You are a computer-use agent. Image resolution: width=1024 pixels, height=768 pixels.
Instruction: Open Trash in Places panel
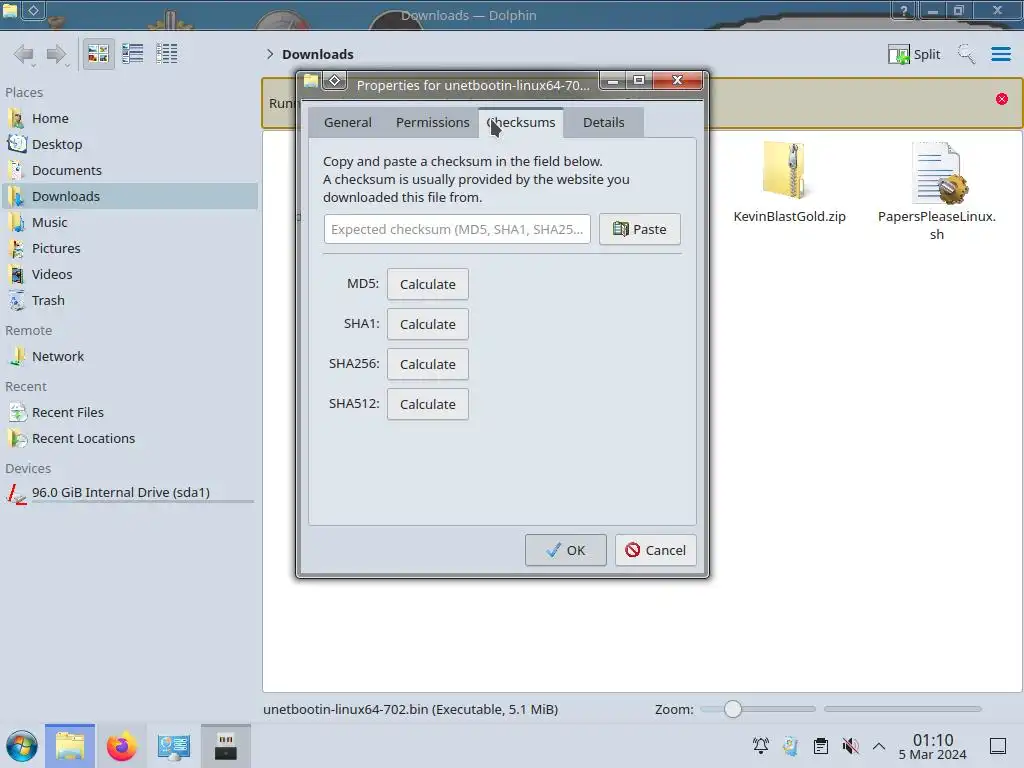click(x=129, y=301)
